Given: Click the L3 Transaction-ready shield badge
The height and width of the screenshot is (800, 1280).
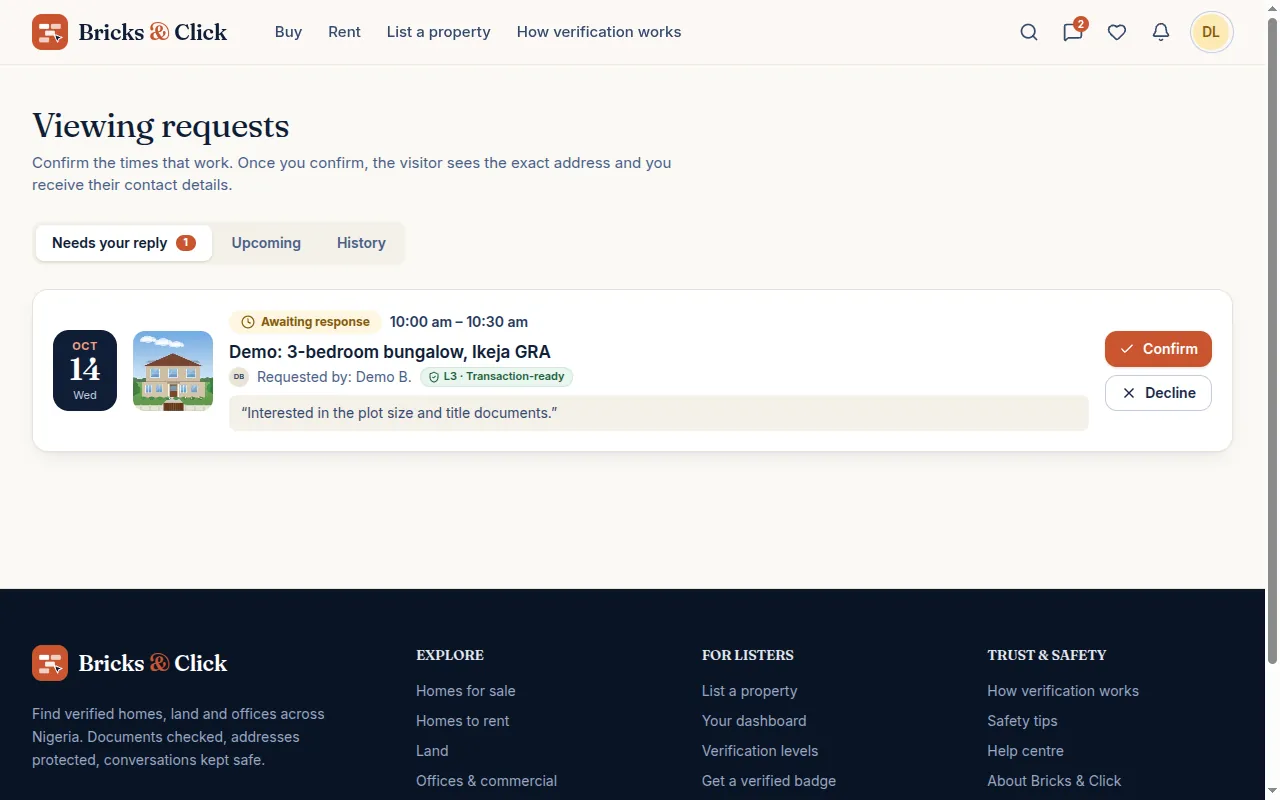Looking at the screenshot, I should pyautogui.click(x=496, y=377).
